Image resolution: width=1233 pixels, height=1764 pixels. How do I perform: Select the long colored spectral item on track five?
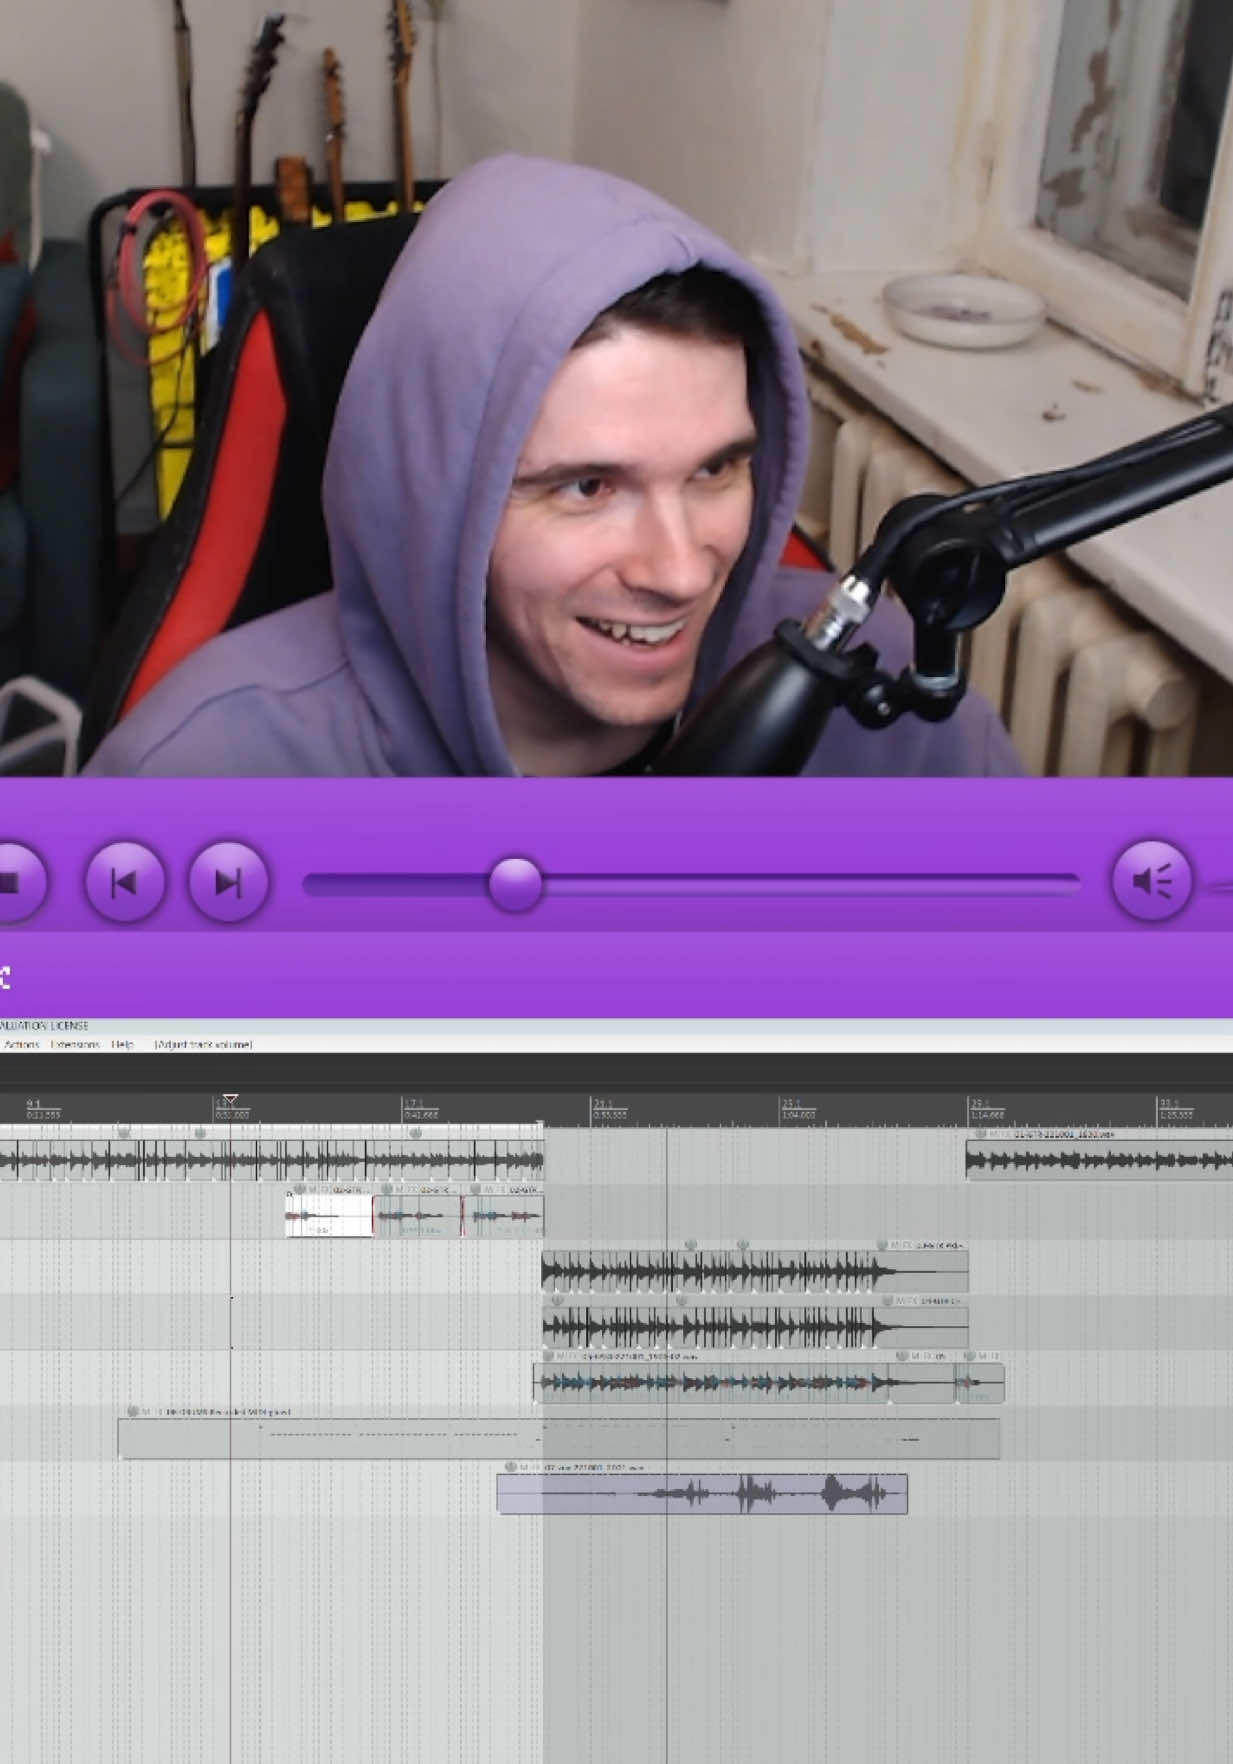point(710,1382)
